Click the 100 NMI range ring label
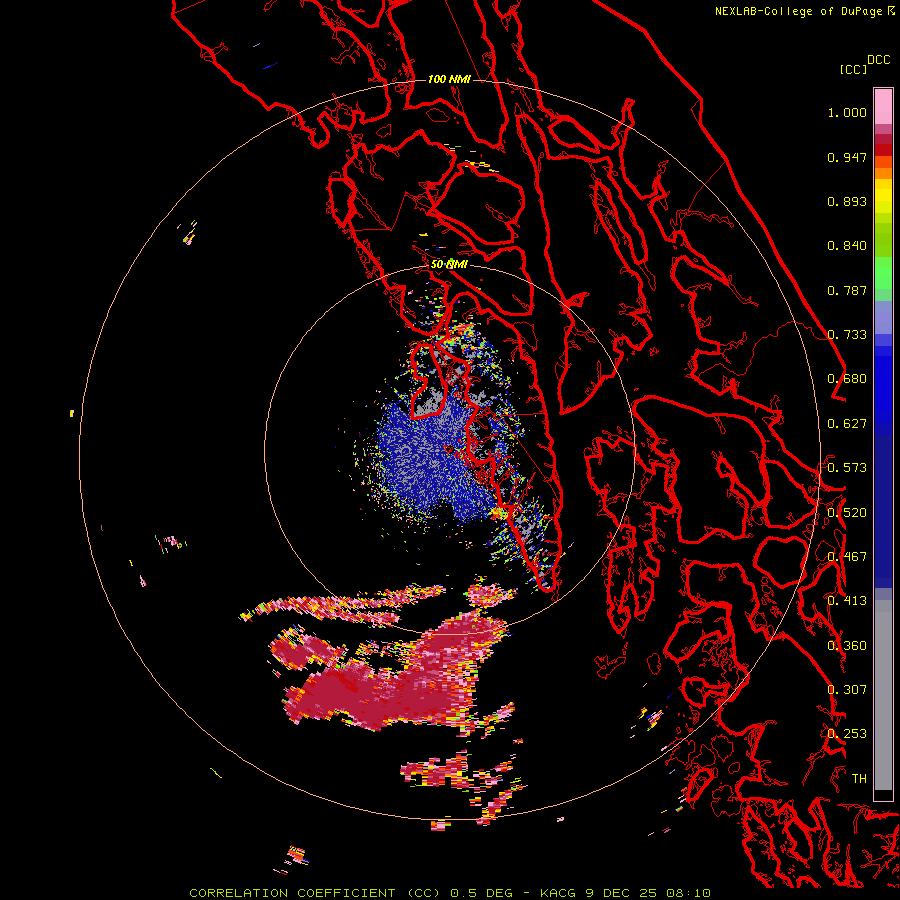 [449, 79]
